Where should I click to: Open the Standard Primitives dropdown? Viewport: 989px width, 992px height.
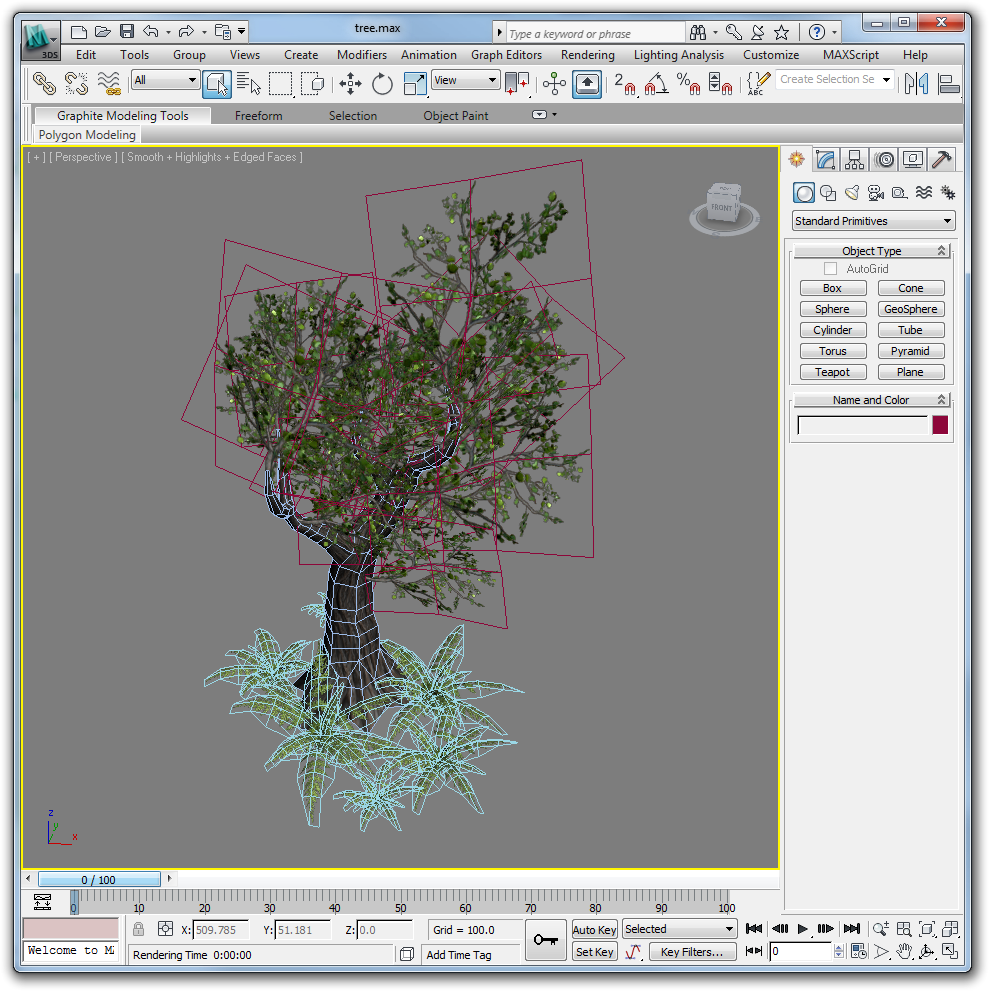(873, 221)
